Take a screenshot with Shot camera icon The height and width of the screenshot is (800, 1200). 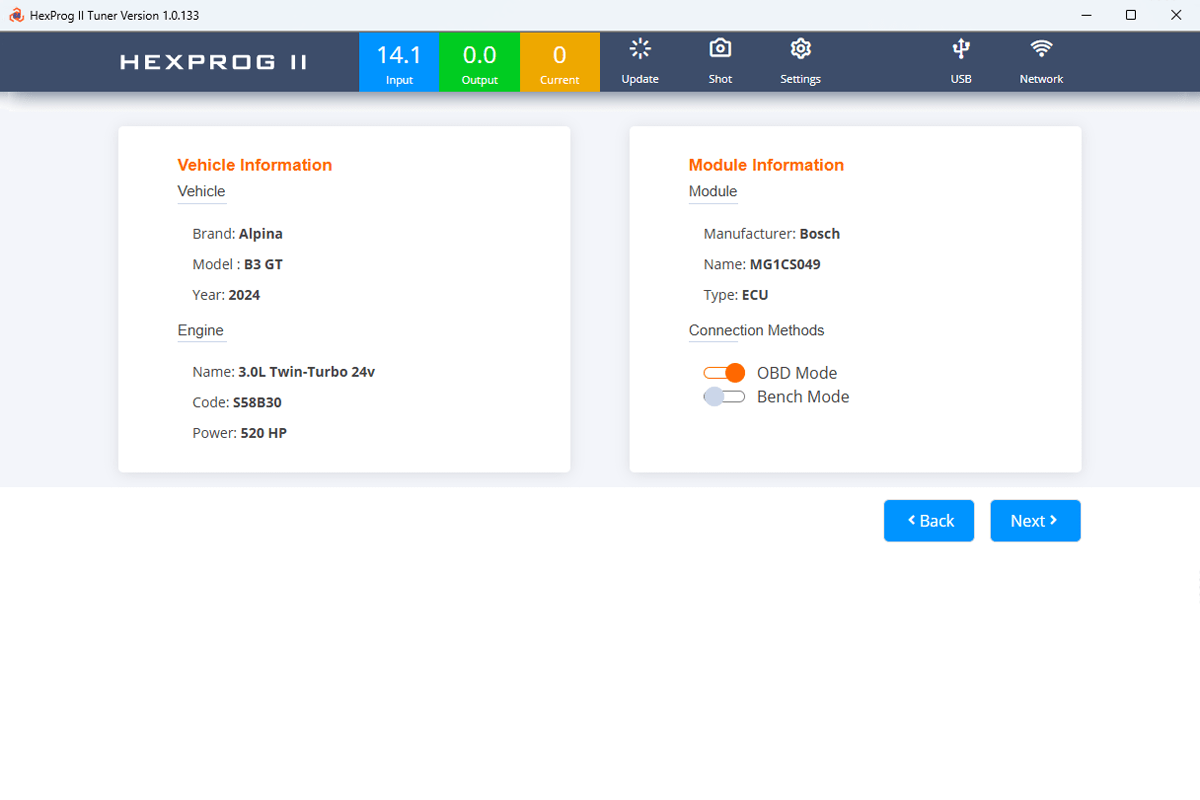720,49
